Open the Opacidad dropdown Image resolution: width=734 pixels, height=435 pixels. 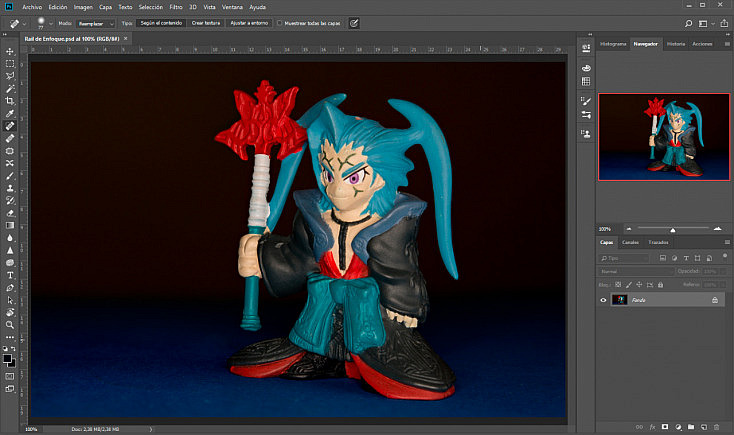pyautogui.click(x=714, y=272)
